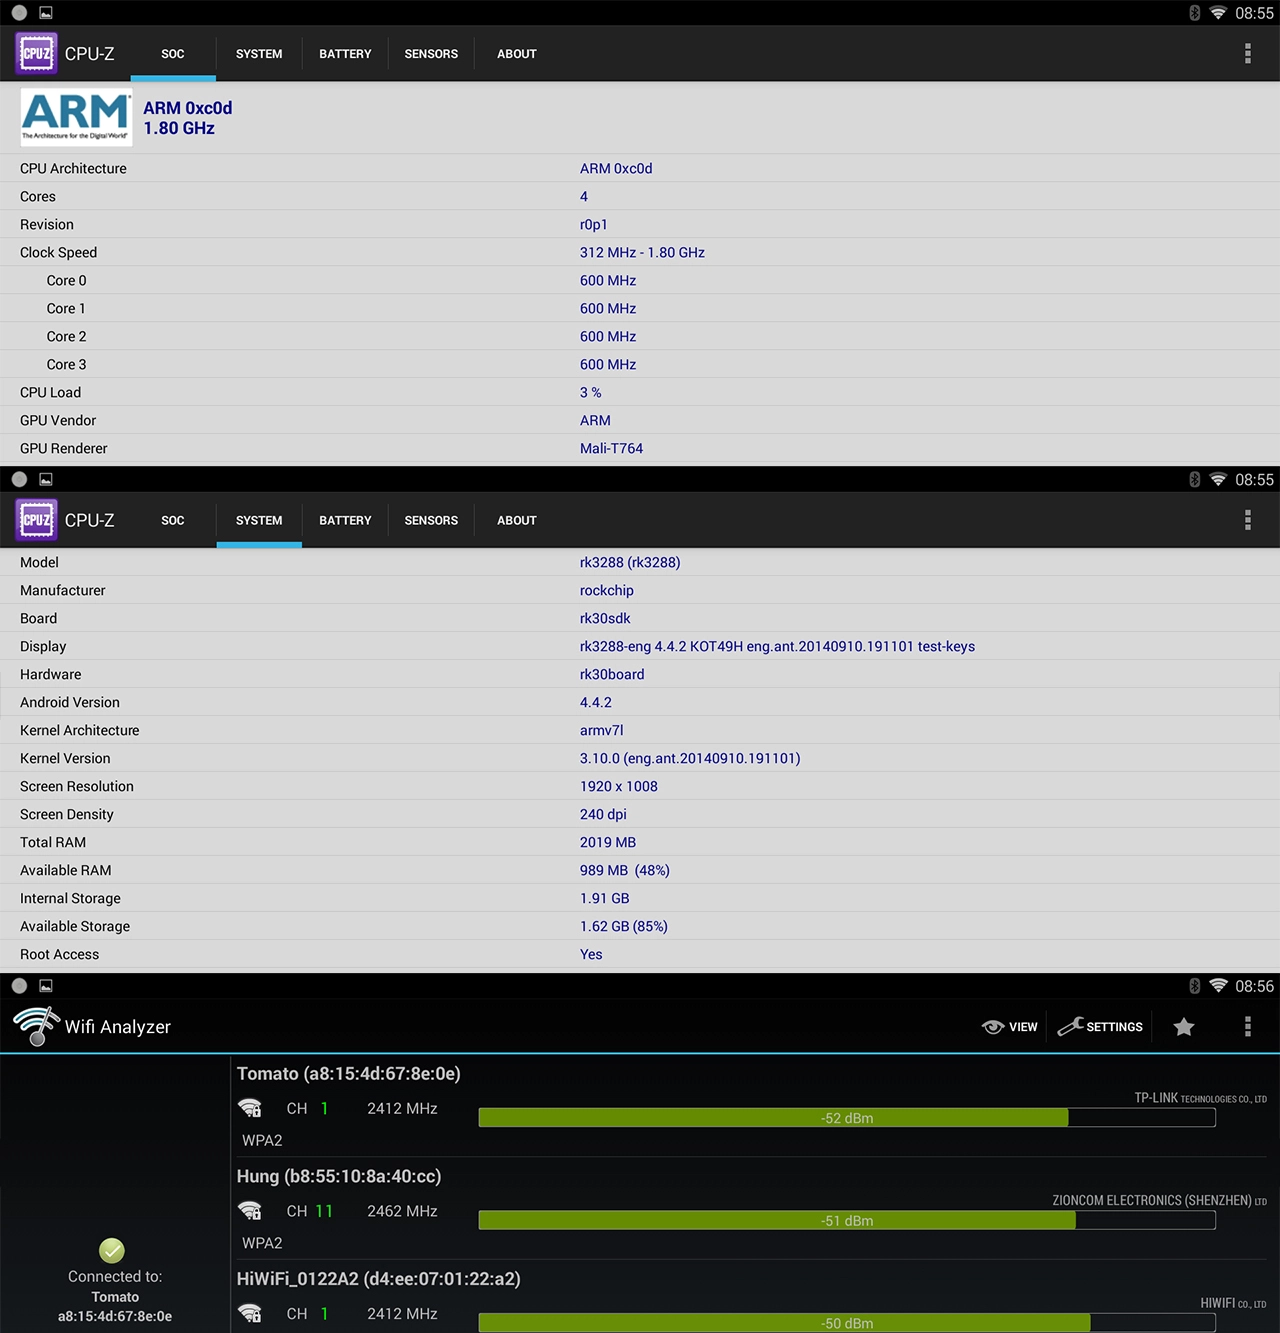
Task: Open Wifi Analyzer SETTINGS
Action: [x=1100, y=1027]
